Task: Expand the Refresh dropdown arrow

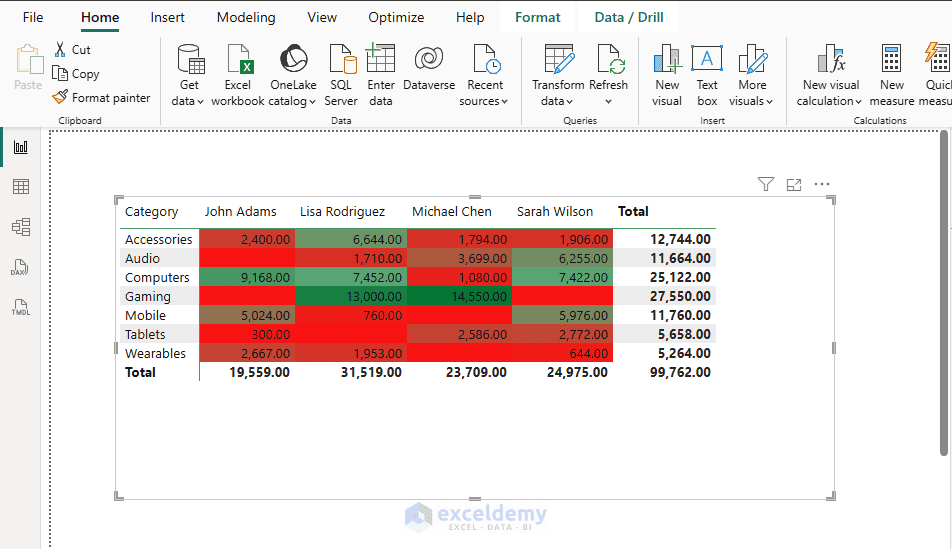Action: tap(608, 102)
